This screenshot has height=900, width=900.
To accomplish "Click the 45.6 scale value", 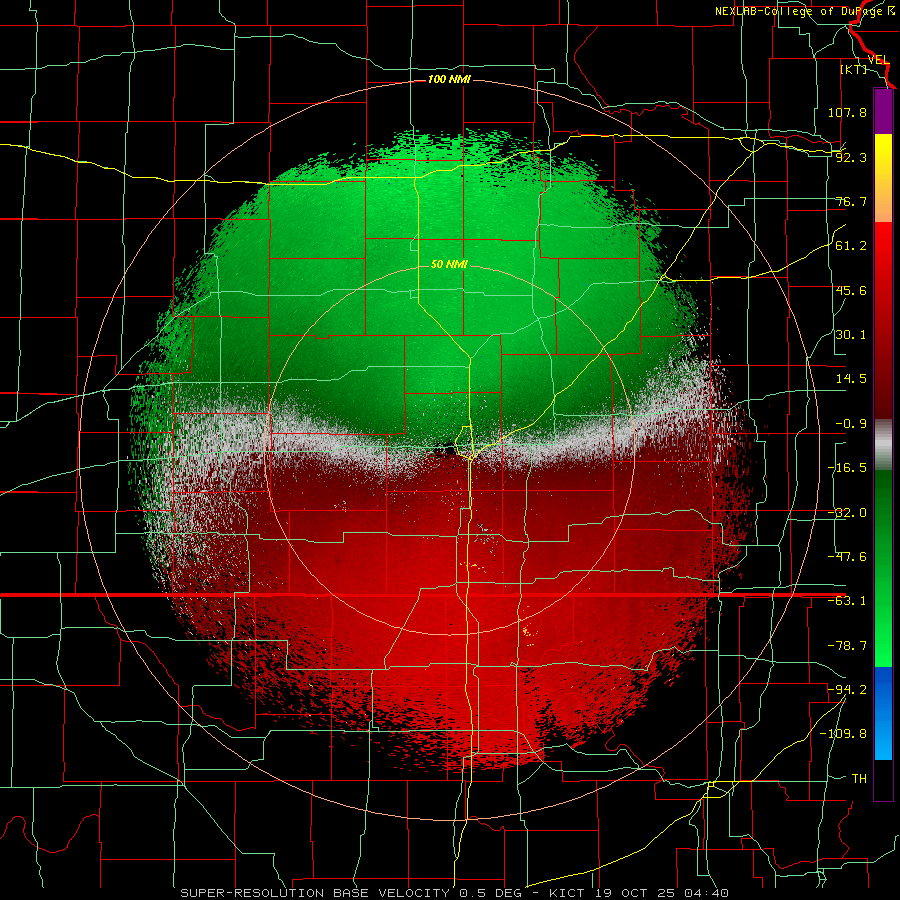I will [x=851, y=290].
